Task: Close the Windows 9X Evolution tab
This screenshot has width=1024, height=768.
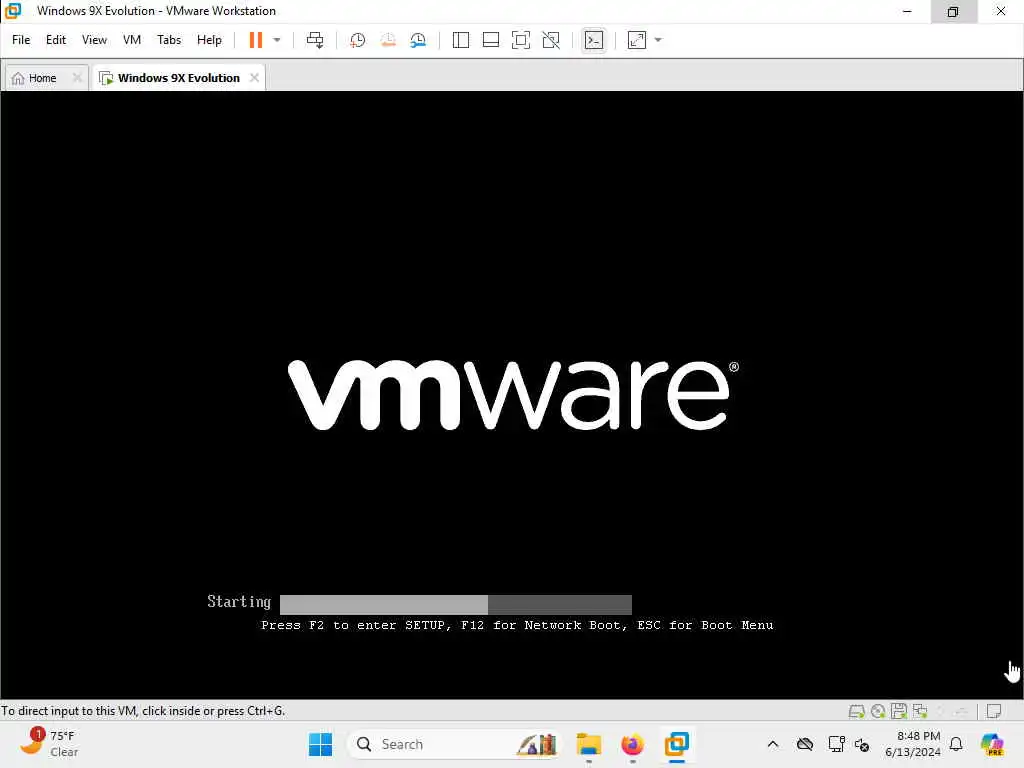Action: click(254, 78)
